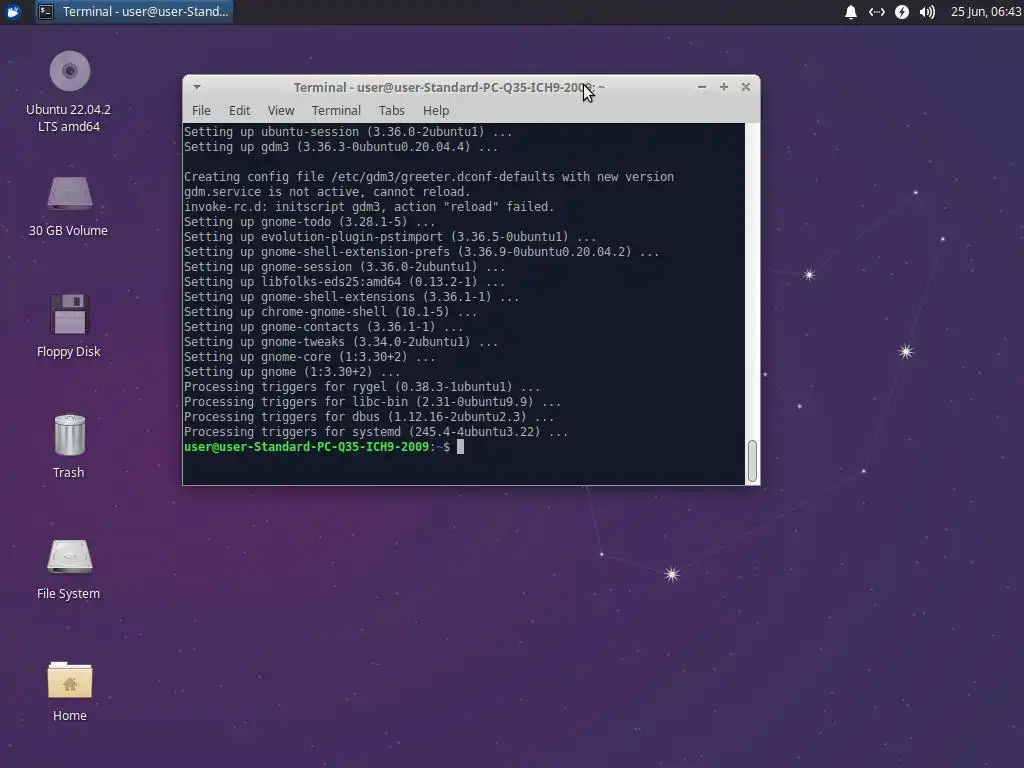Click the 'Setting up gnome-core' line
1024x768 pixels.
click(309, 357)
